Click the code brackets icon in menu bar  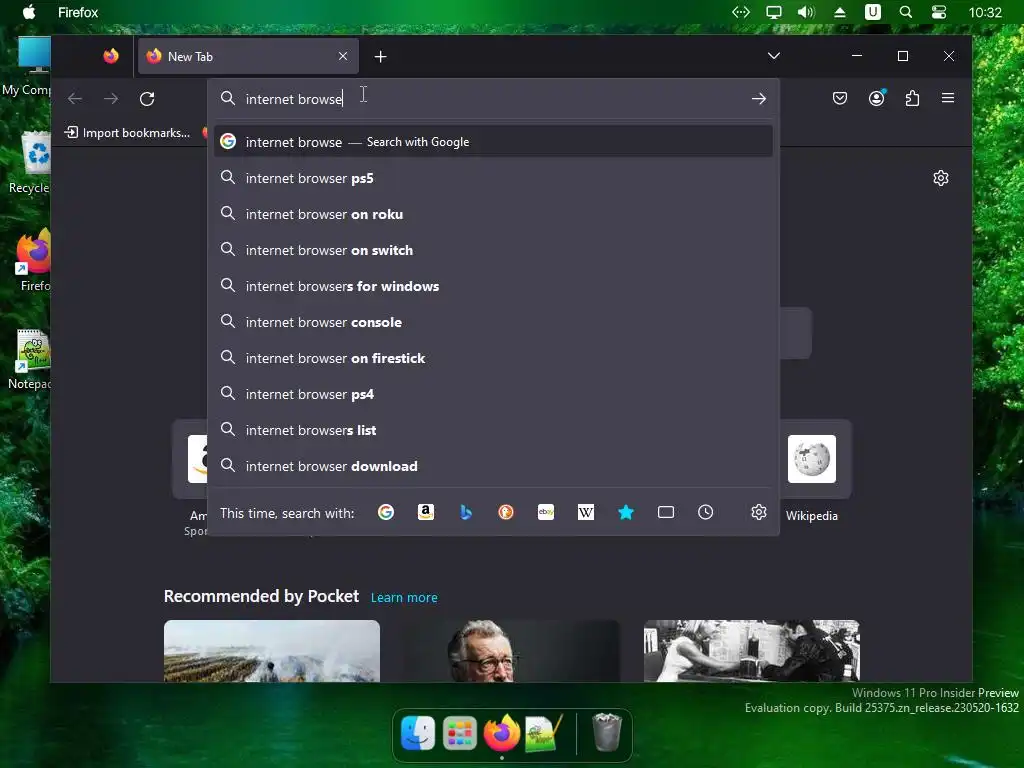pos(741,12)
